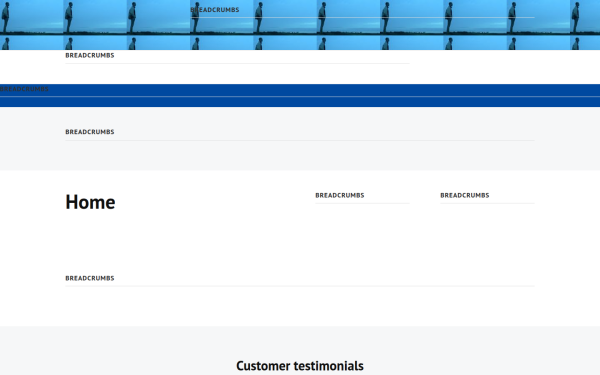The height and width of the screenshot is (375, 600).
Task: Click the BREADCRUMBS label just under the photo banner
Action: [x=90, y=55]
